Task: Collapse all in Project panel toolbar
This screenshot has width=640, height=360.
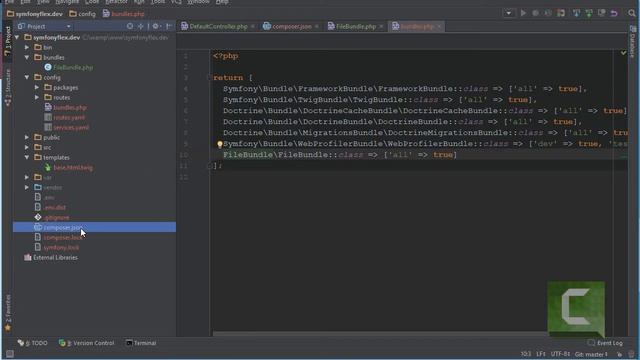Action: [141, 26]
